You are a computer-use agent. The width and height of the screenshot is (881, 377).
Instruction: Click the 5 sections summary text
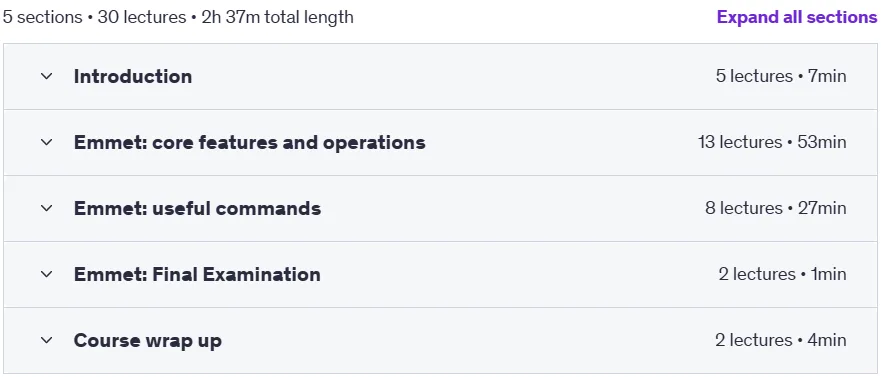click(x=43, y=17)
